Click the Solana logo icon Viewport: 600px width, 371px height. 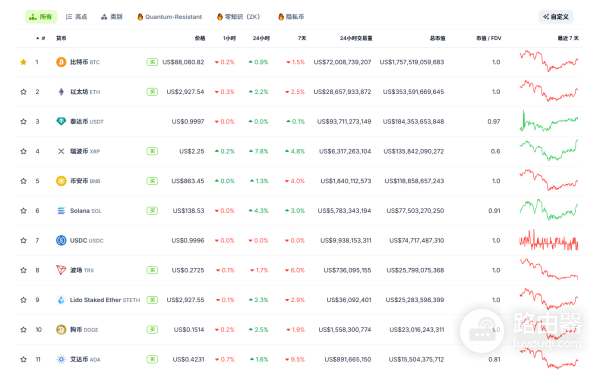61,211
